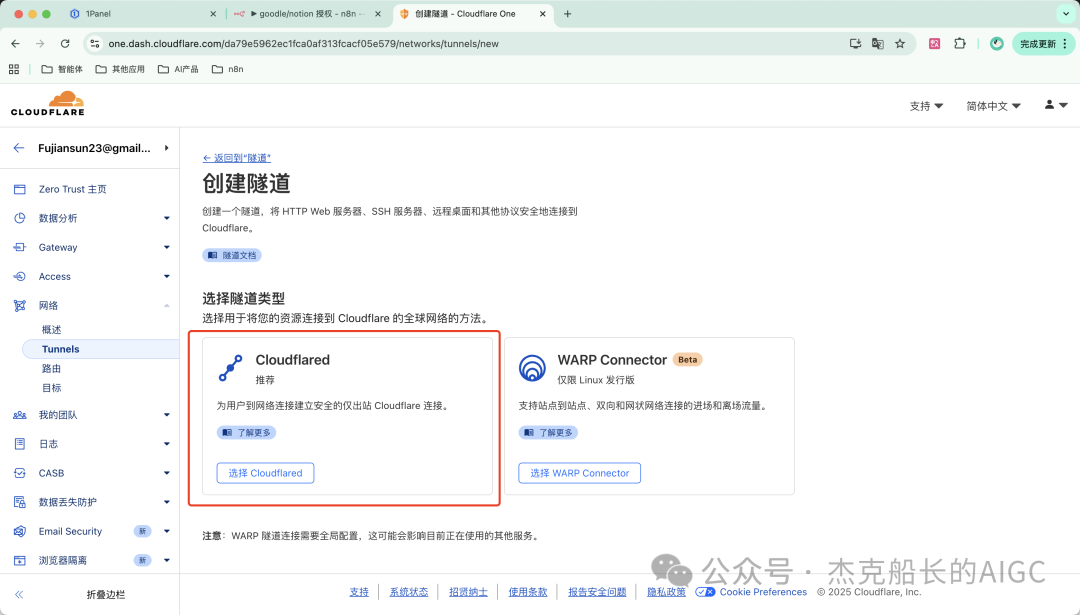Click the Gateway sidebar icon
This screenshot has width=1080, height=615.
[x=19, y=247]
